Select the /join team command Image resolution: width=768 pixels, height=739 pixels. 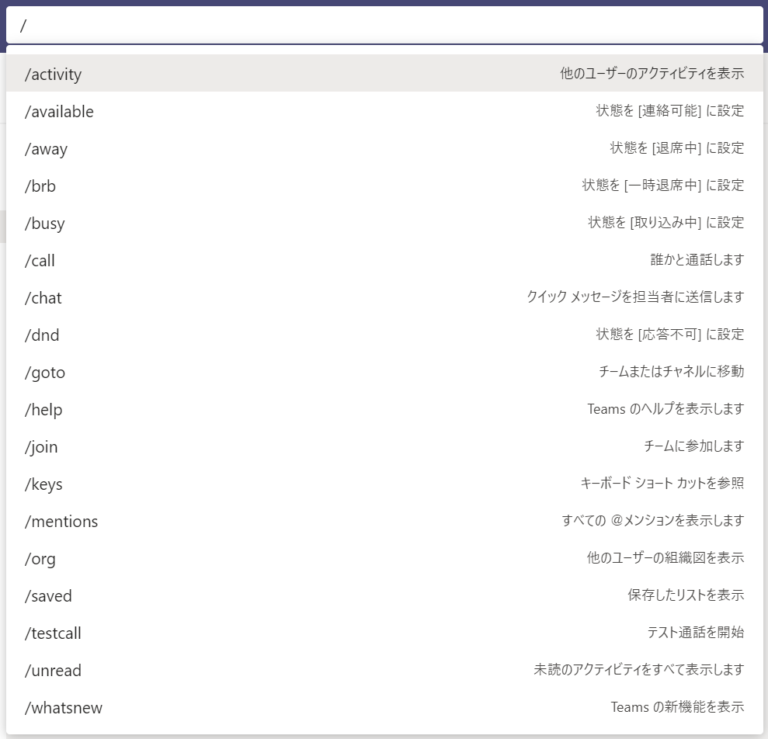click(x=41, y=447)
